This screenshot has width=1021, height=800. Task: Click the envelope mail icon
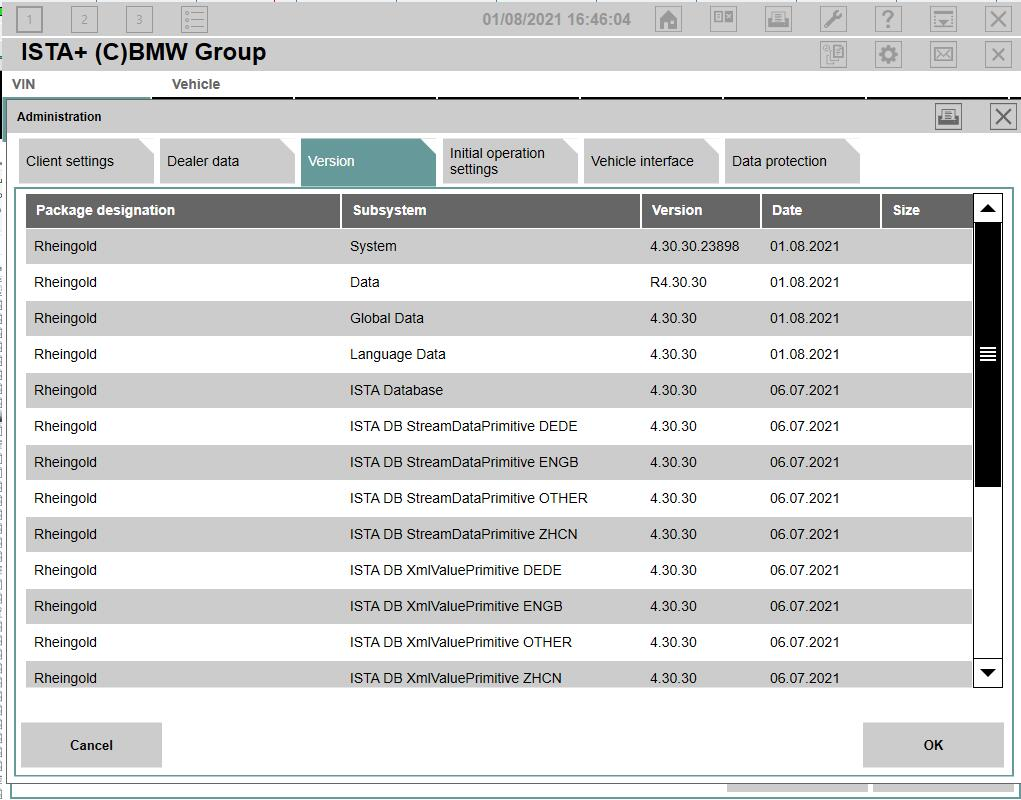pos(943,54)
